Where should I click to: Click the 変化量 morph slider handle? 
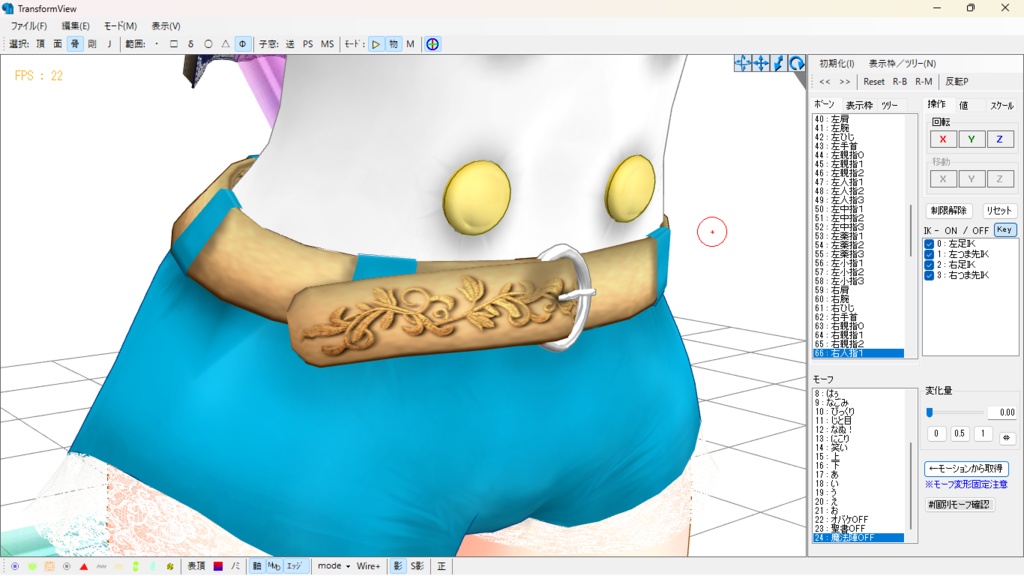(929, 412)
